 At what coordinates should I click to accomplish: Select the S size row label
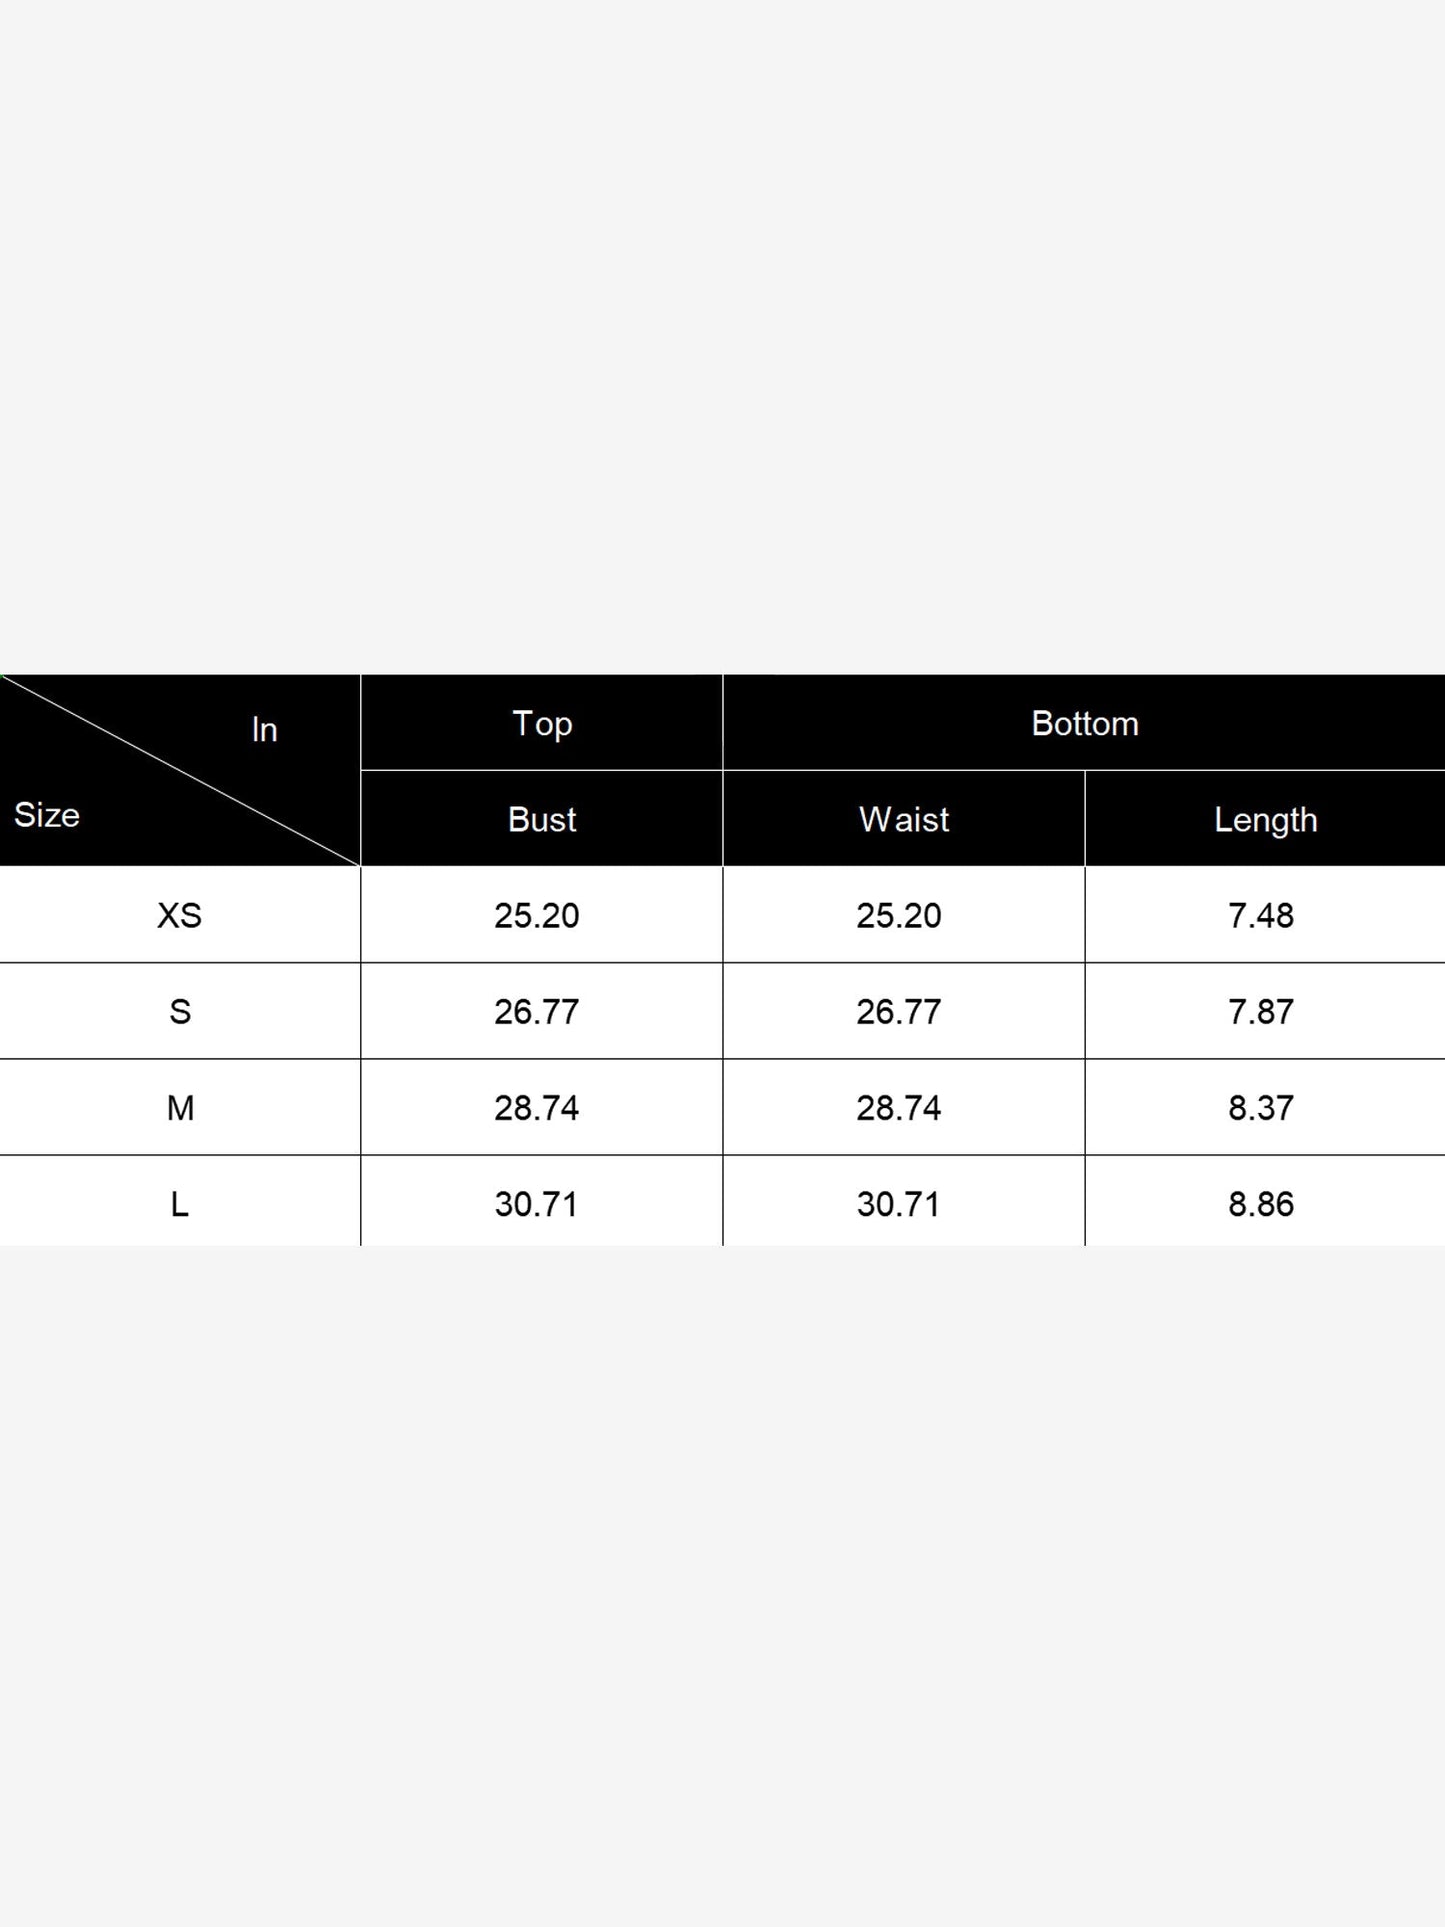(180, 1011)
